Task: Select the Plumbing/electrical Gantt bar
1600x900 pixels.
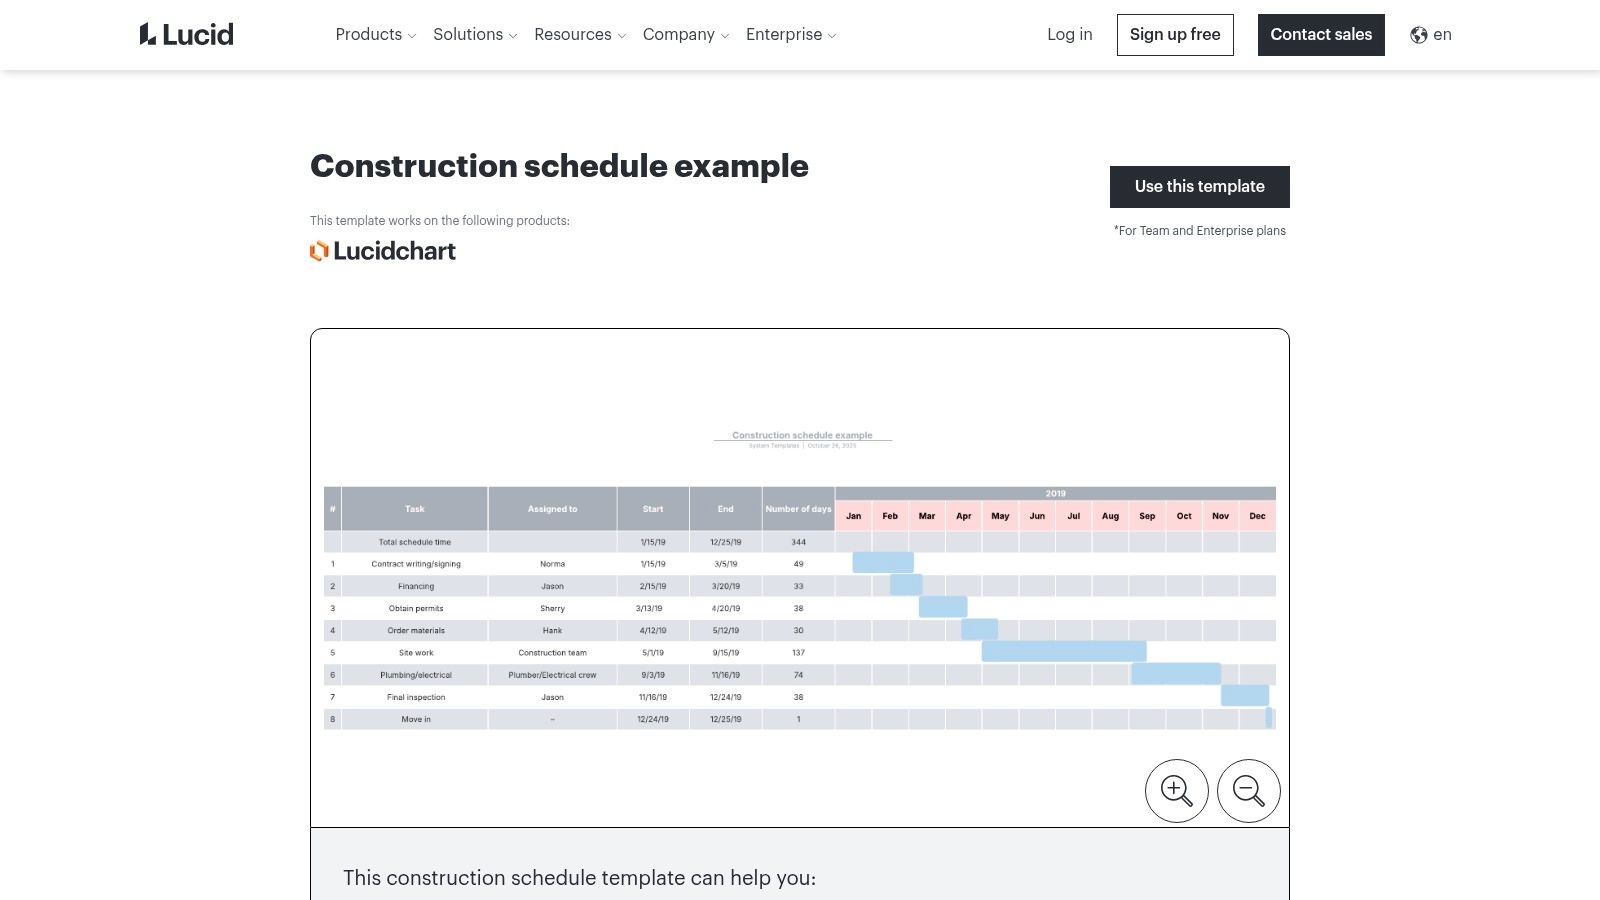Action: [1175, 674]
